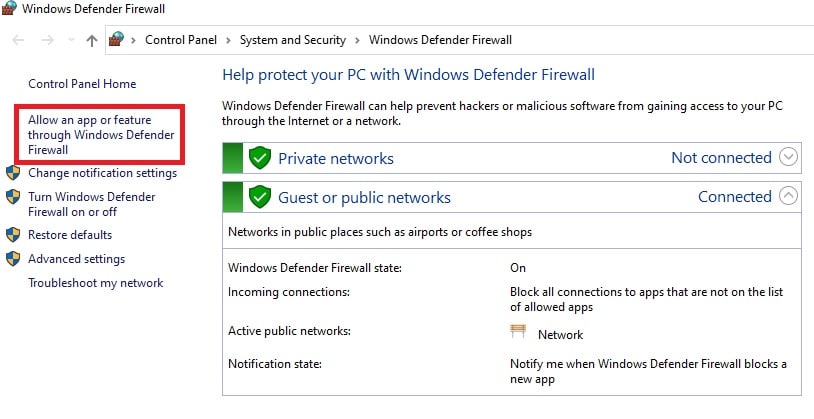This screenshot has height=419, width=814.
Task: Go to System and Security breadcrumb
Action: (x=292, y=40)
